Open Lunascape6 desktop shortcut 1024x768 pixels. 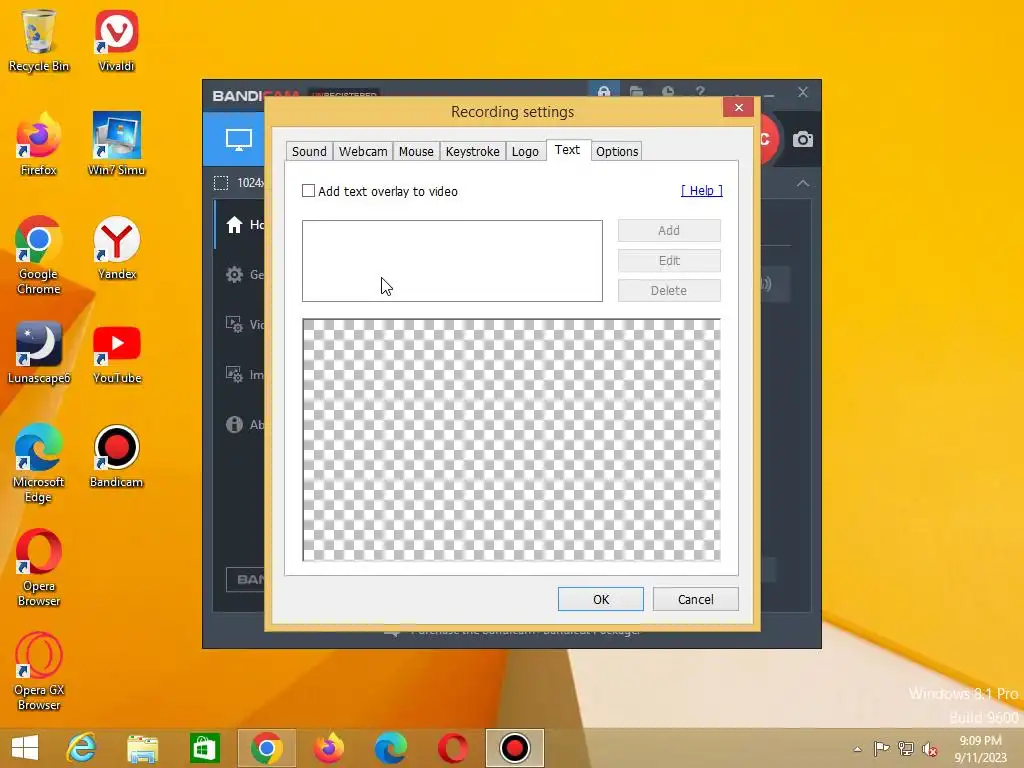pyautogui.click(x=39, y=352)
